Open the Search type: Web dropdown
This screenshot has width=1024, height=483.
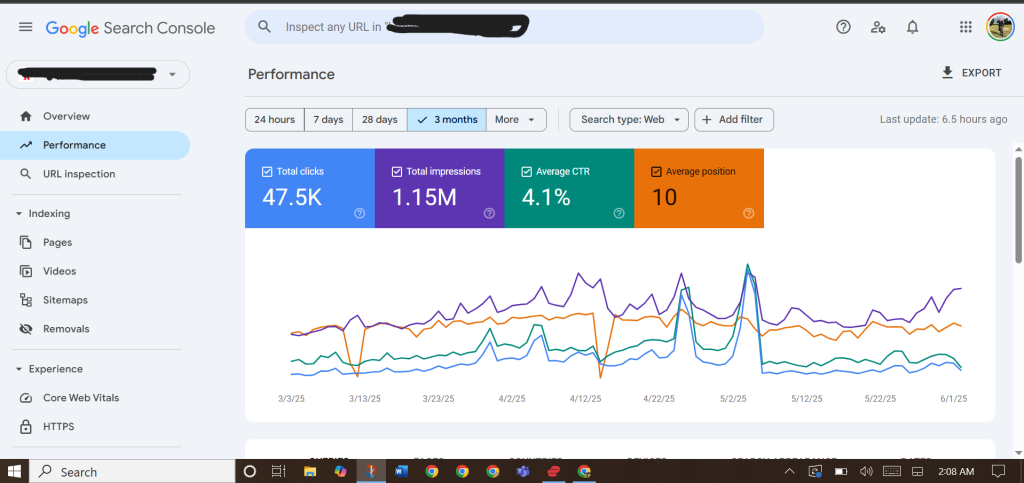click(629, 120)
